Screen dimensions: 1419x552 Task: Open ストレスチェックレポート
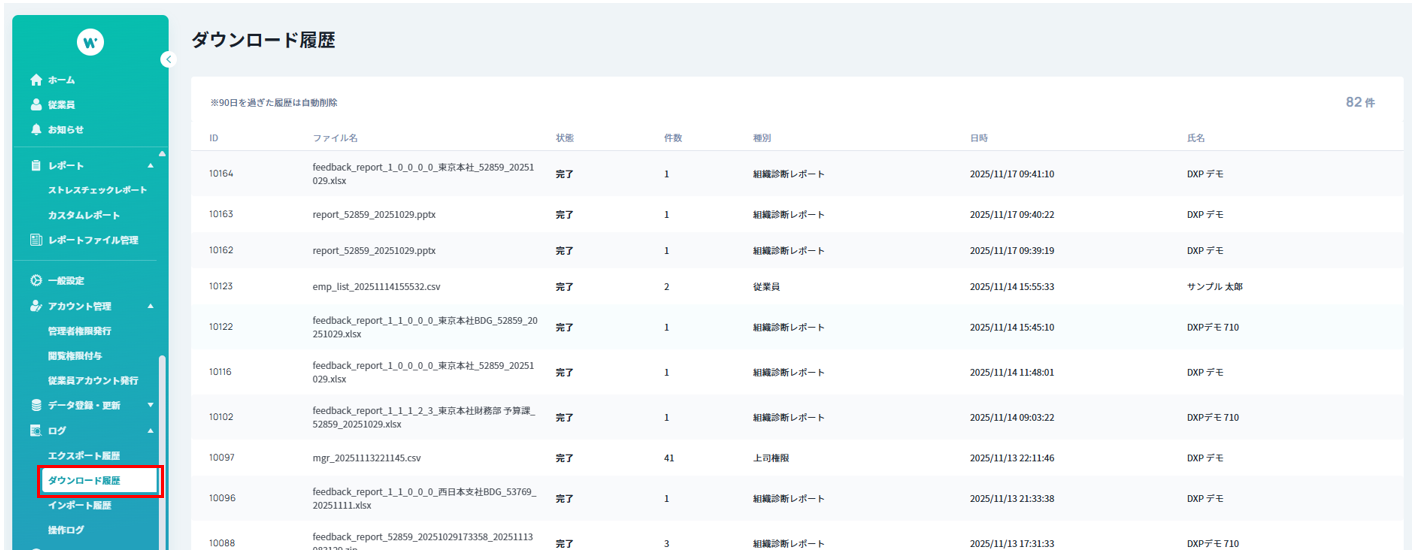click(x=97, y=190)
